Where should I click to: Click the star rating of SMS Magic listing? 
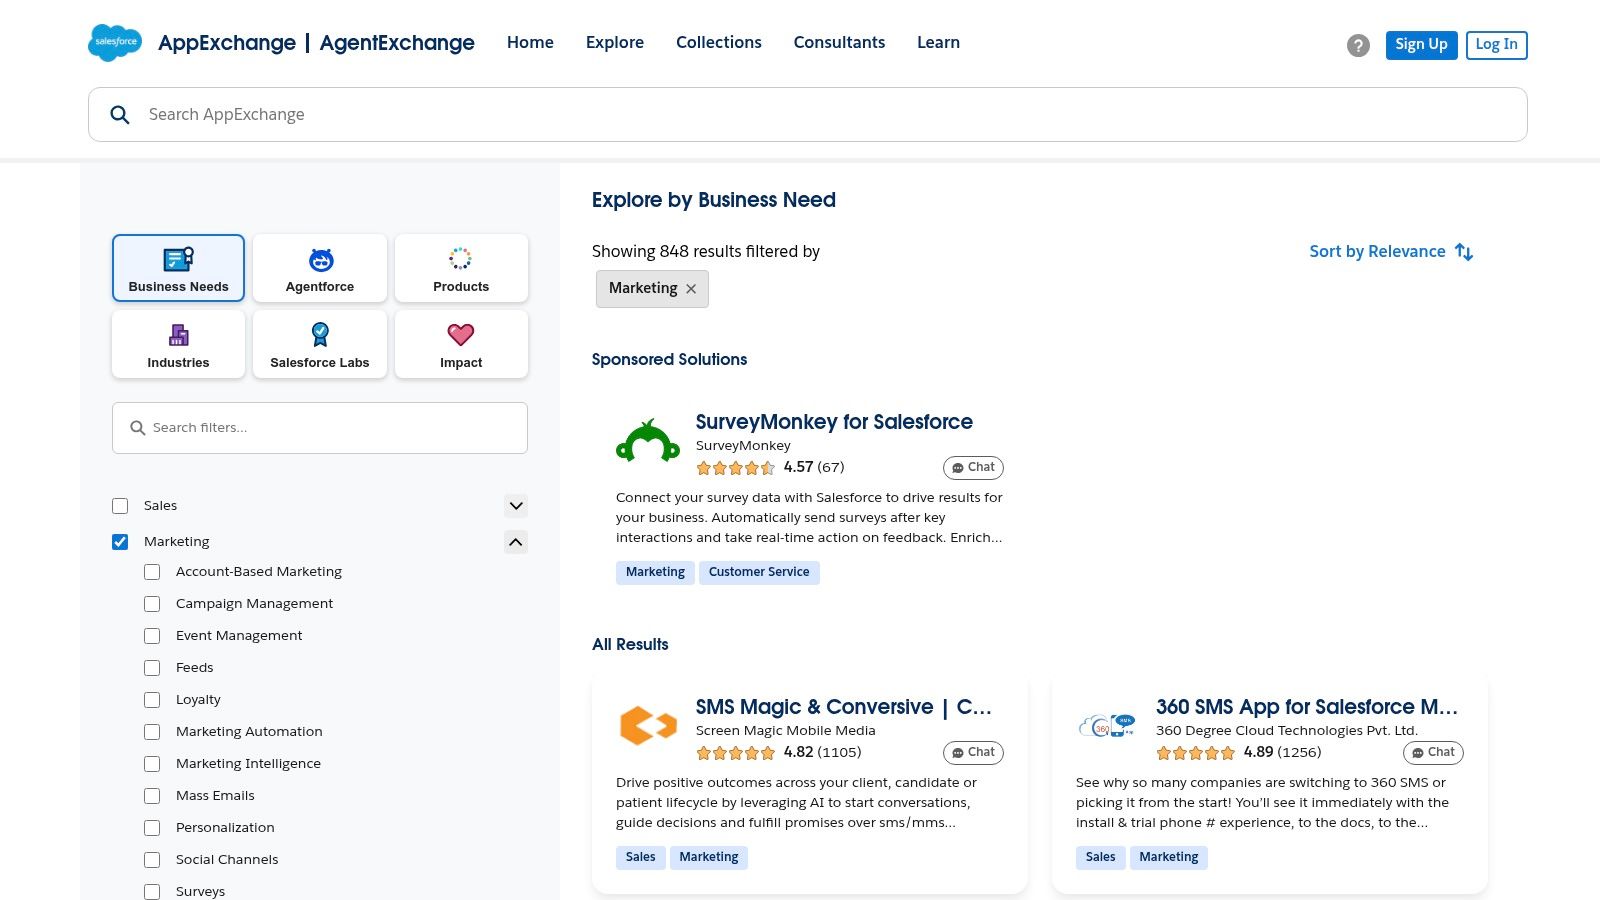coord(736,753)
